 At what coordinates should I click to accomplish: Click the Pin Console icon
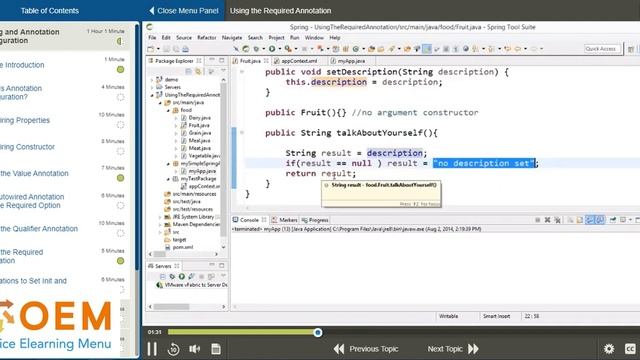613,220
